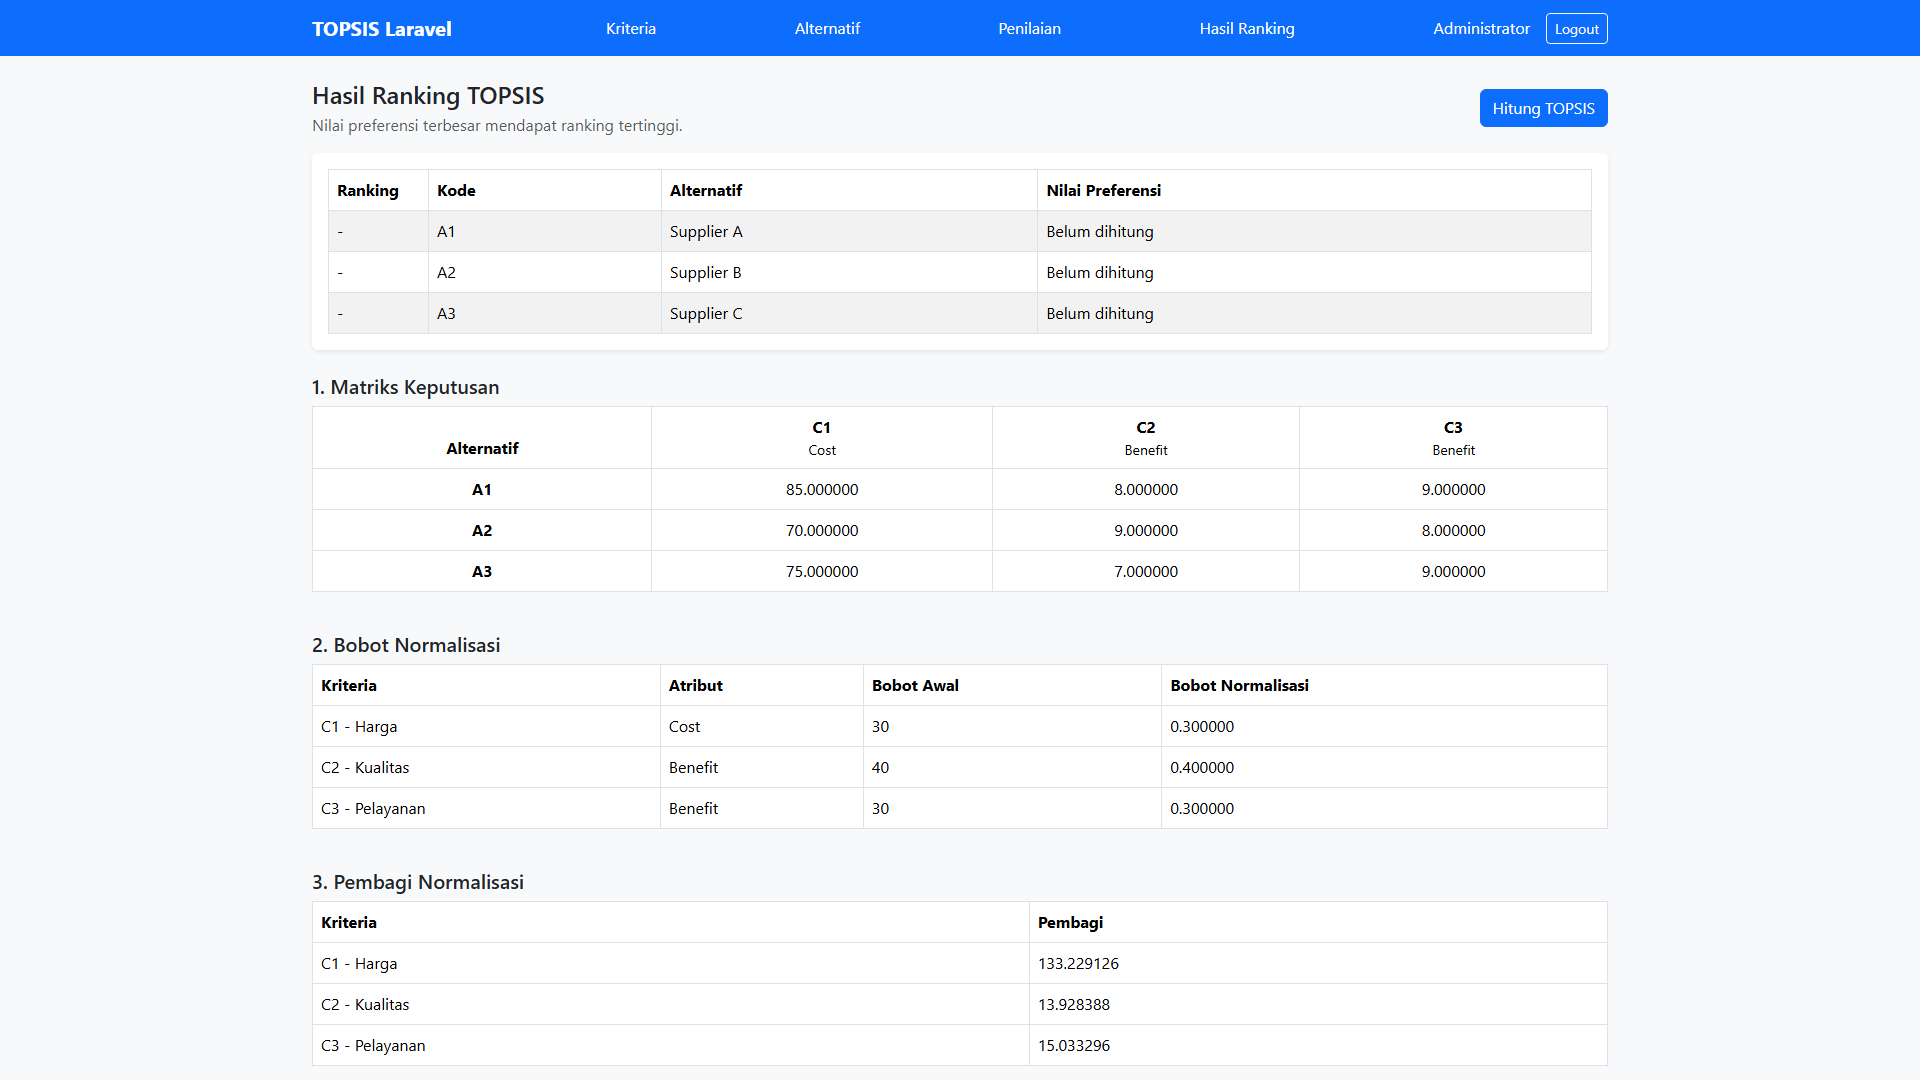Click the C1 Cost column header
This screenshot has width=1920, height=1080.
822,438
